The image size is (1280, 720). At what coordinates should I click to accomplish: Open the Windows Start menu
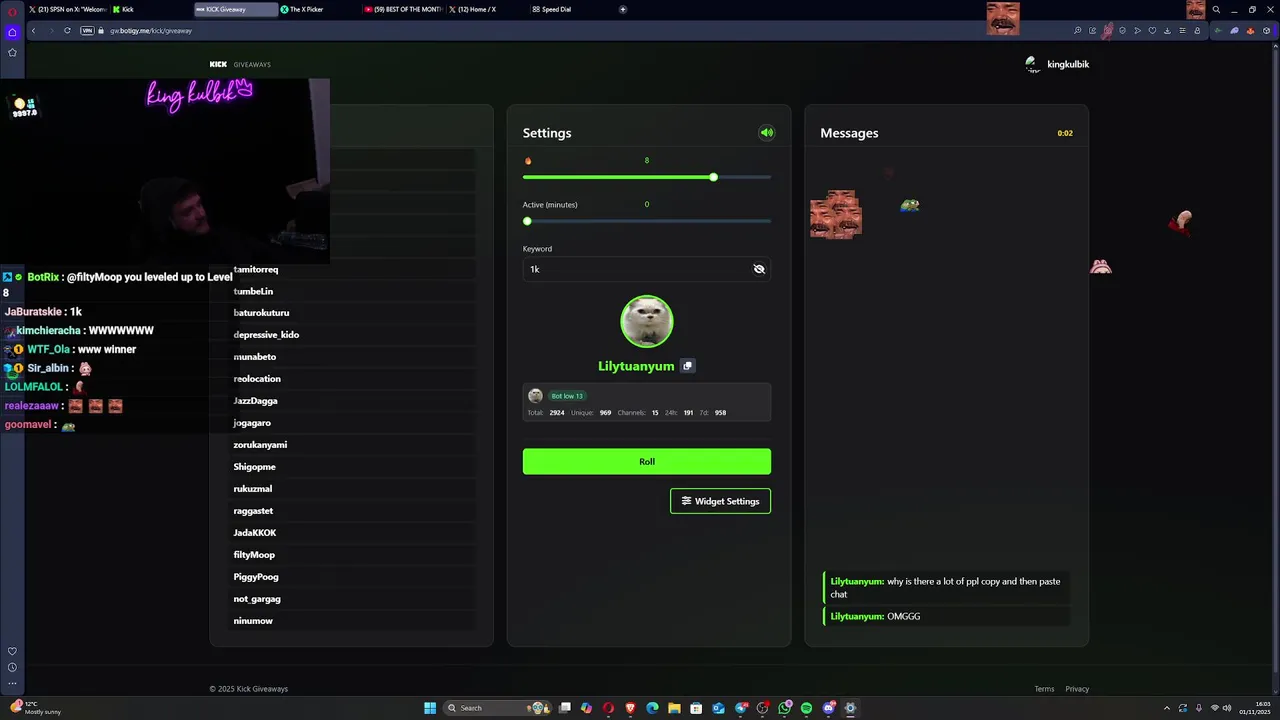click(x=430, y=708)
